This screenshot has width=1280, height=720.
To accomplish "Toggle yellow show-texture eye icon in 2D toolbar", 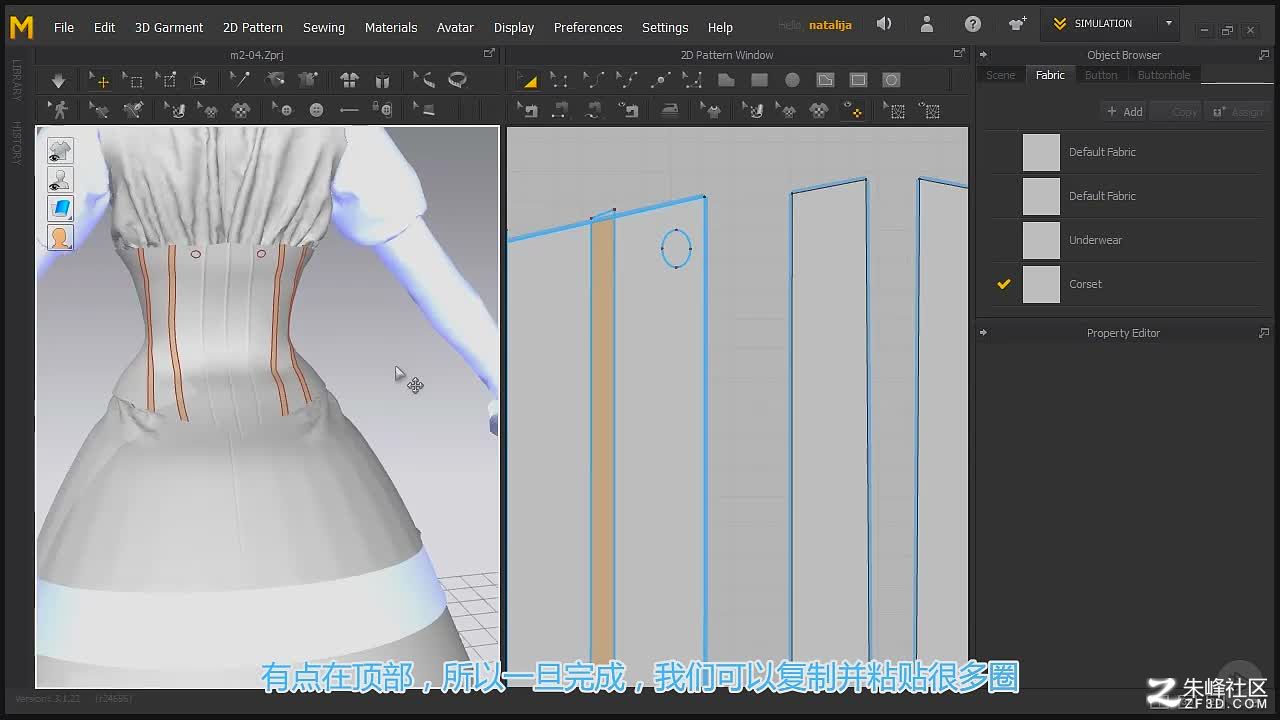I will point(853,110).
